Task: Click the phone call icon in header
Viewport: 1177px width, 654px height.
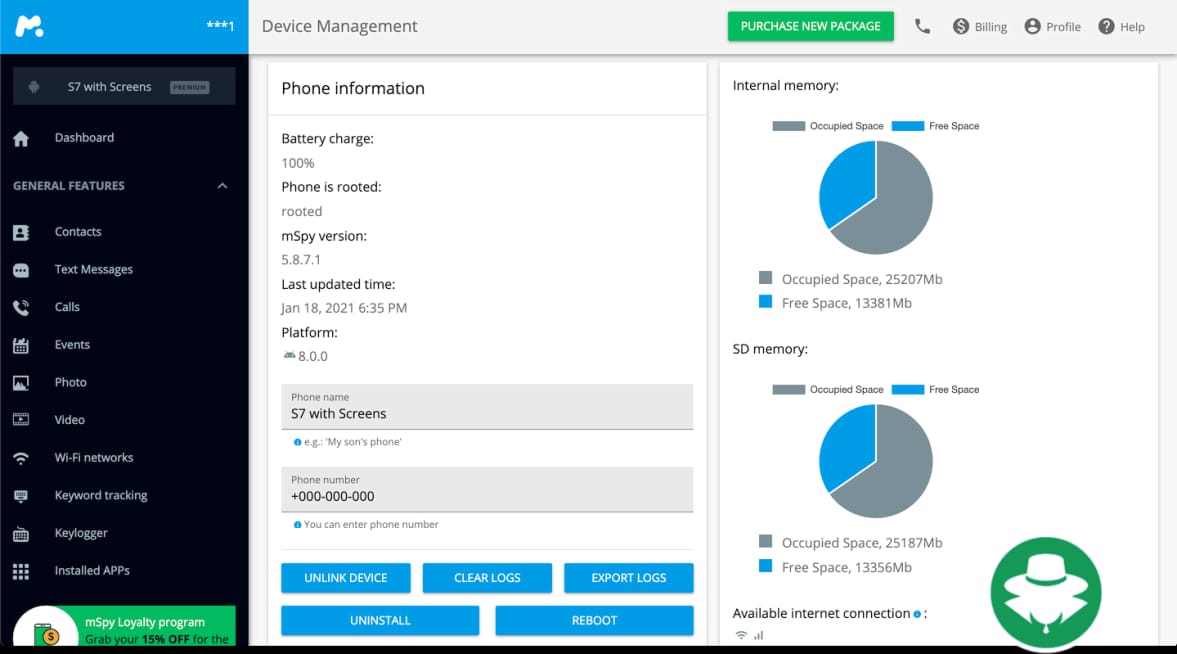Action: (922, 27)
